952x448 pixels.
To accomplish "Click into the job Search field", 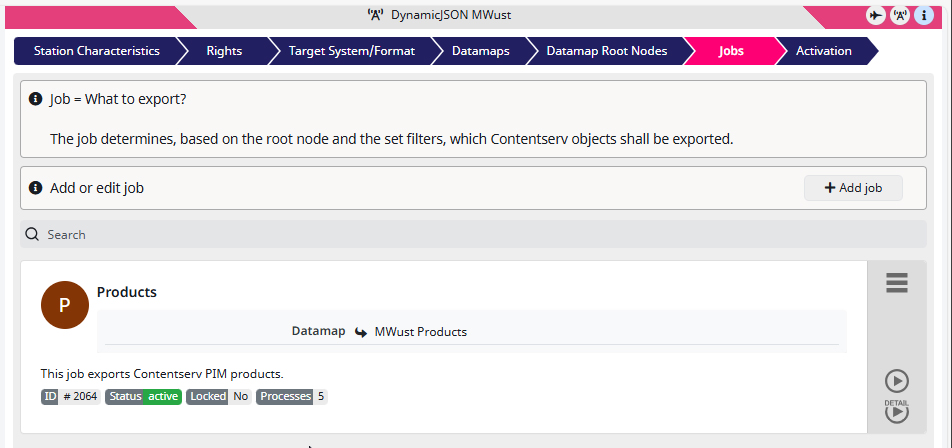I will coord(474,234).
